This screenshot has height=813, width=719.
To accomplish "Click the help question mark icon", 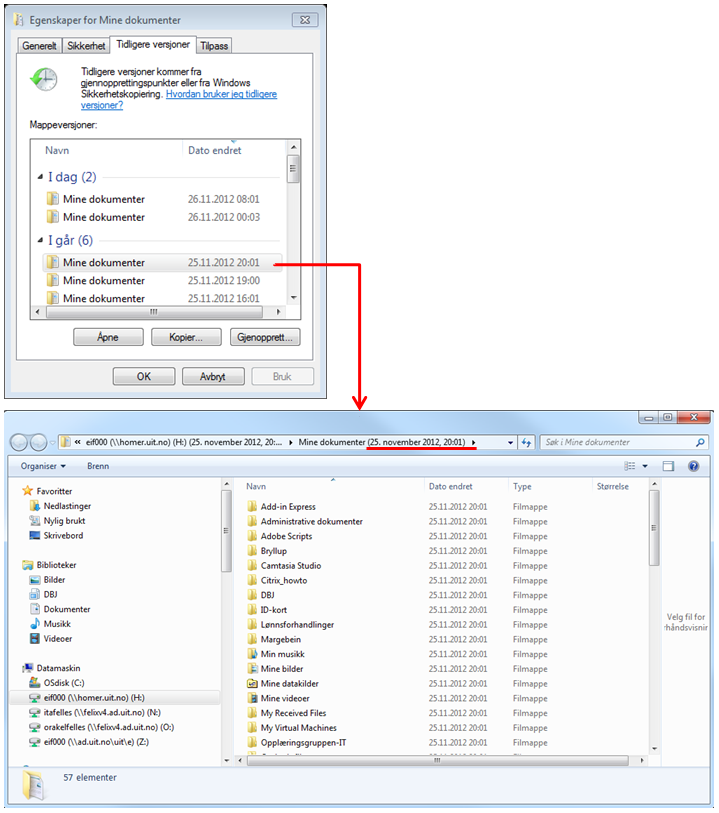I will coord(693,466).
